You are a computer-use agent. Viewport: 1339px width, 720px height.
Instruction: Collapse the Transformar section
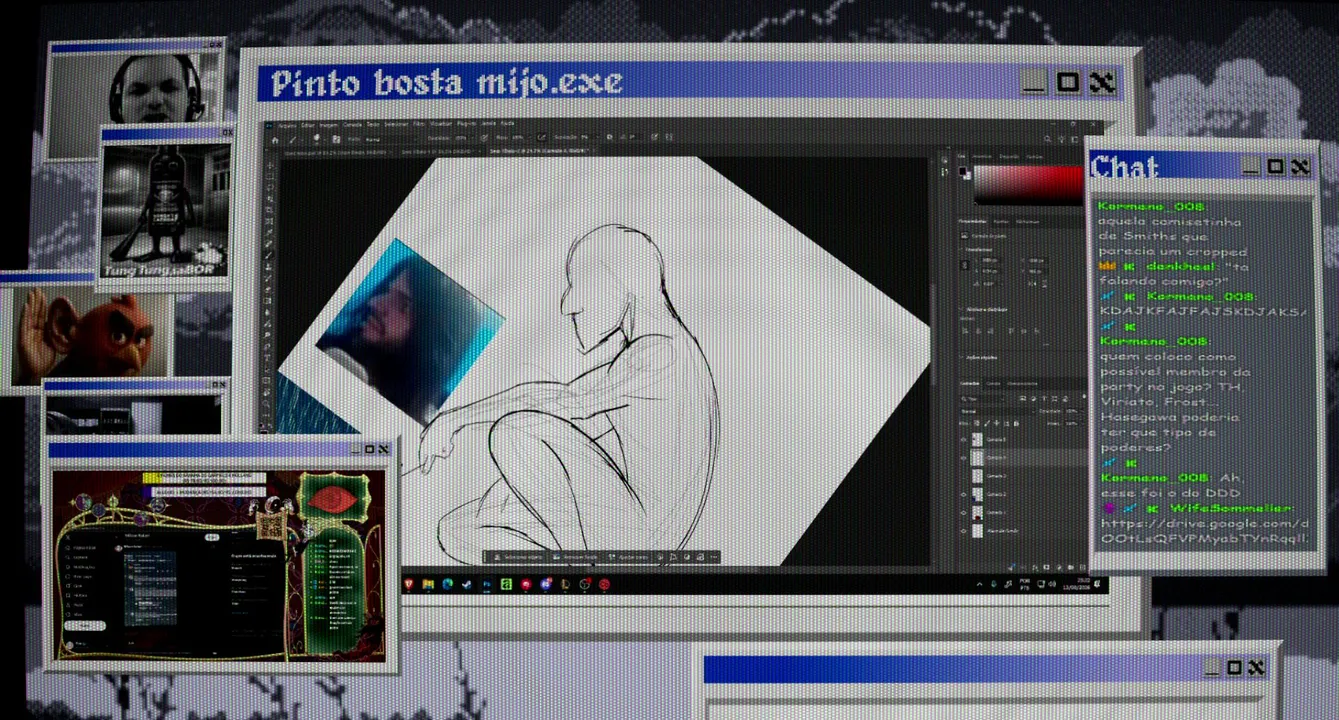click(x=963, y=250)
